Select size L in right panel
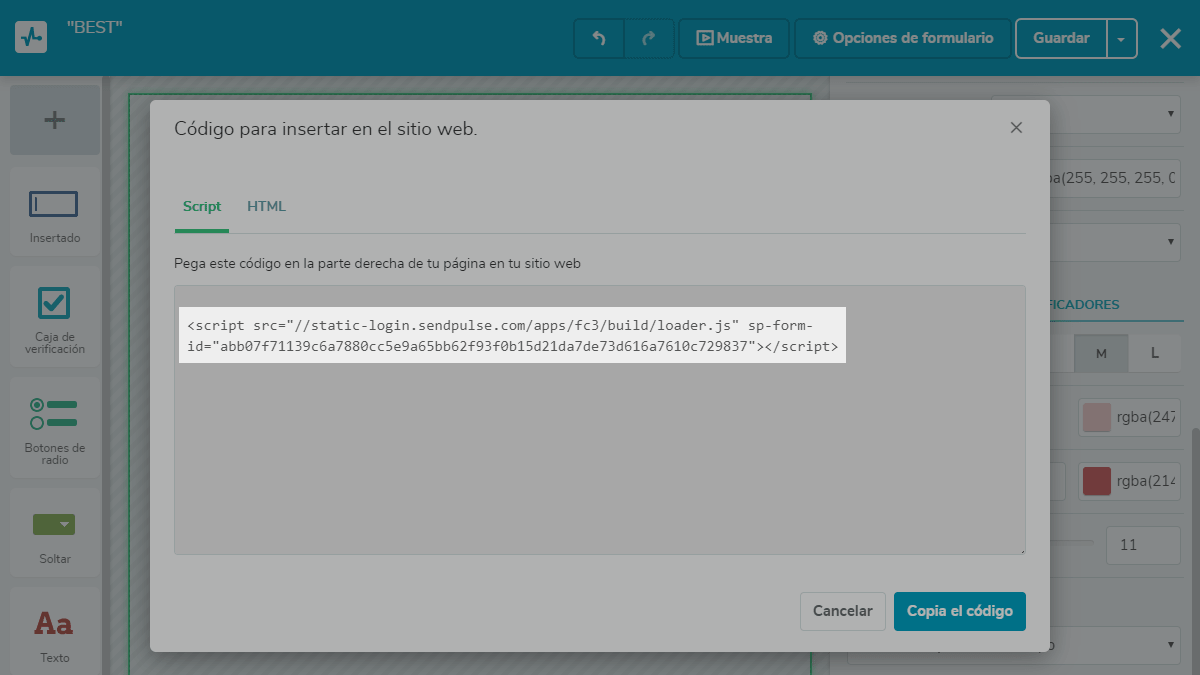Image resolution: width=1200 pixels, height=675 pixels. [1155, 353]
